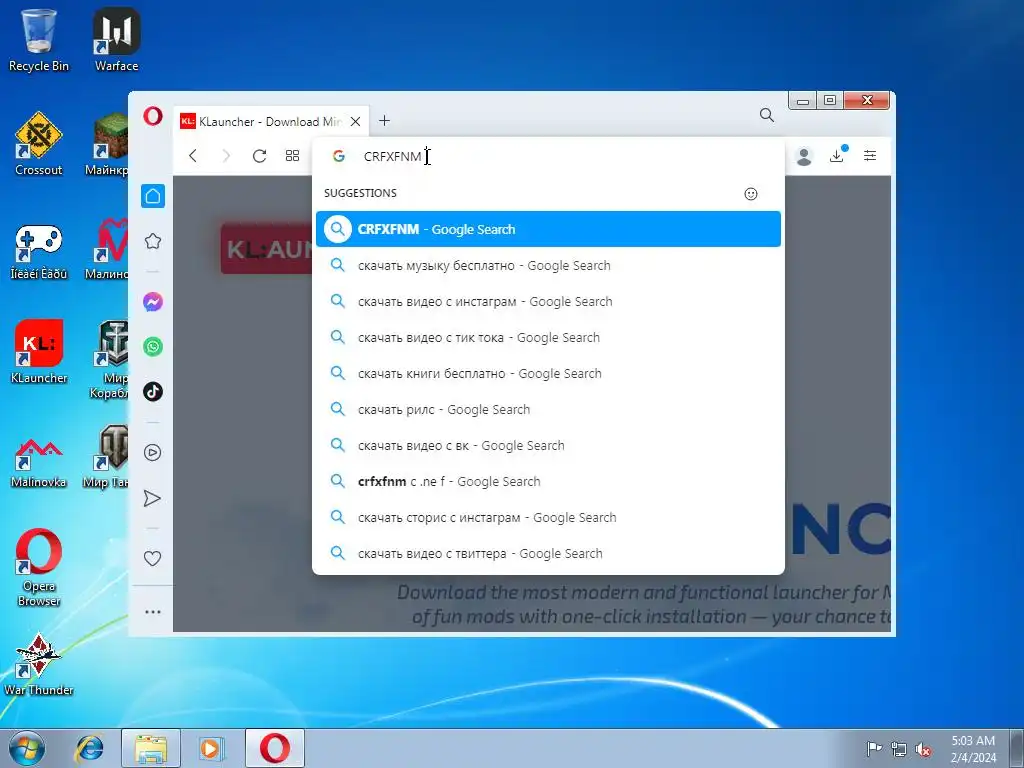
Task: Open sidebar setup three dots
Action: tap(153, 612)
